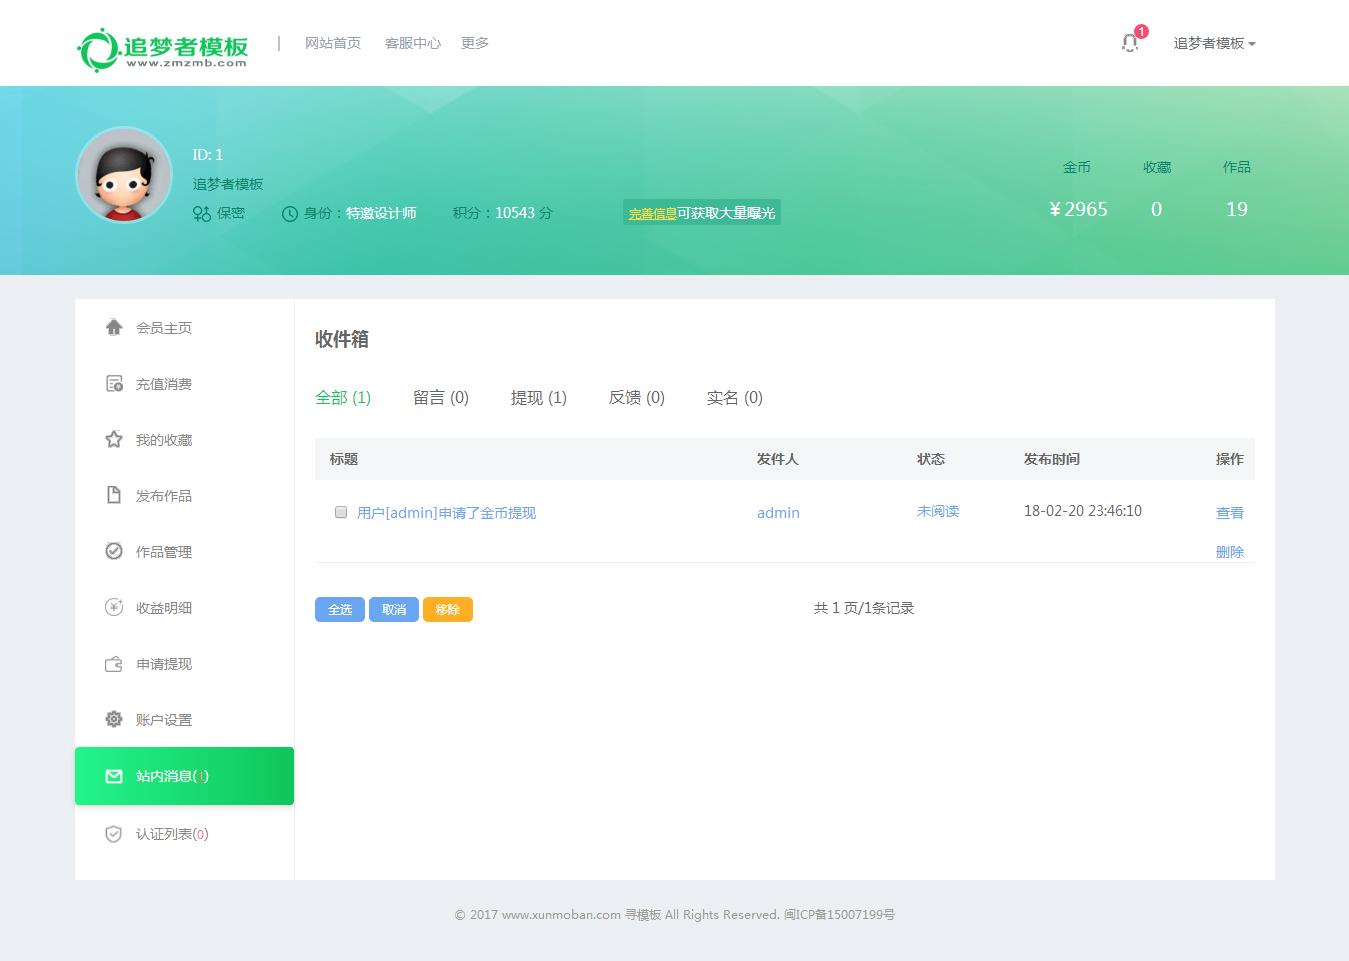Image resolution: width=1349 pixels, height=961 pixels.
Task: Switch to the 留言 (0) tab
Action: pos(440,398)
